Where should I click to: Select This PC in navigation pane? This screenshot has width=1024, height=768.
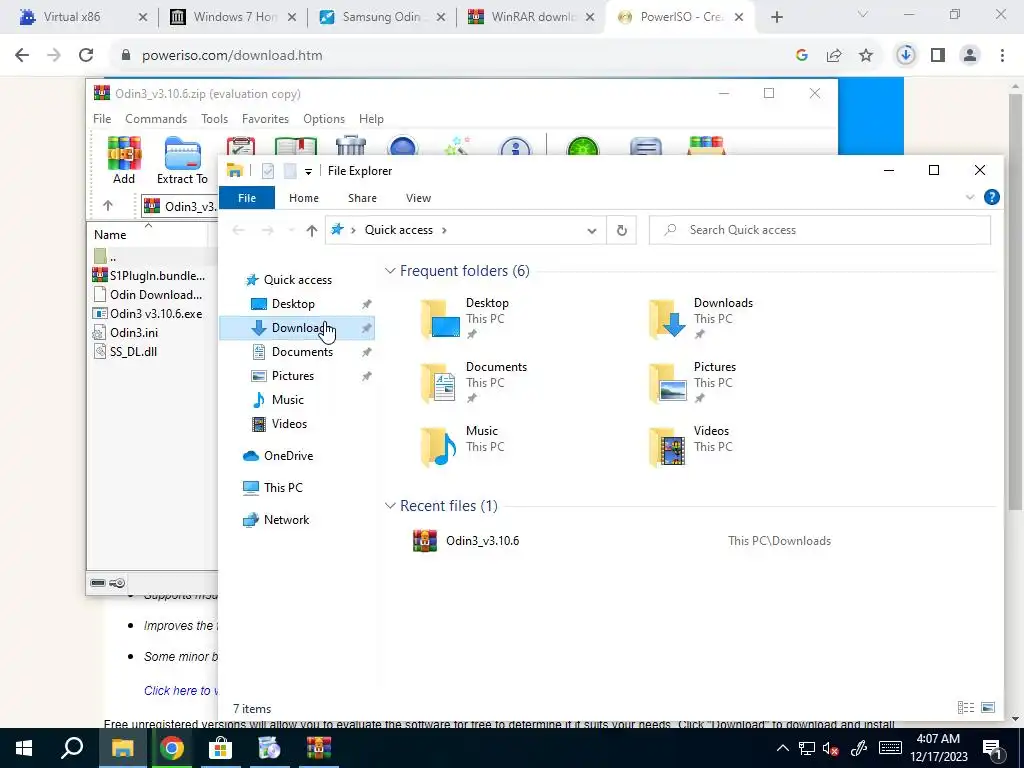[283, 488]
